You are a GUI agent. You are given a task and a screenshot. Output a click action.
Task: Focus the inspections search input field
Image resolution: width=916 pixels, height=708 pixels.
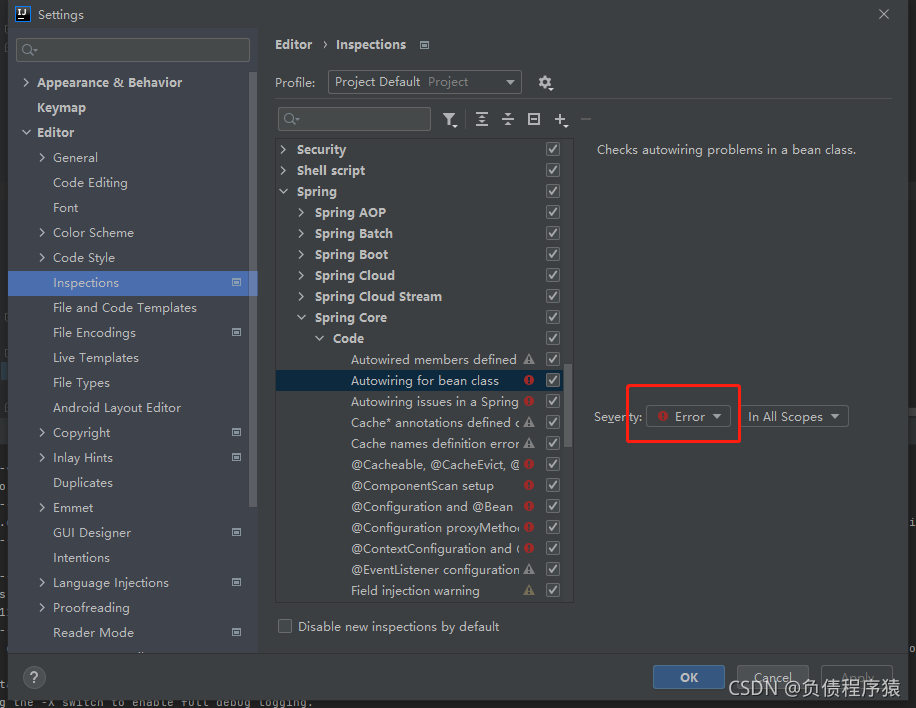coord(355,119)
